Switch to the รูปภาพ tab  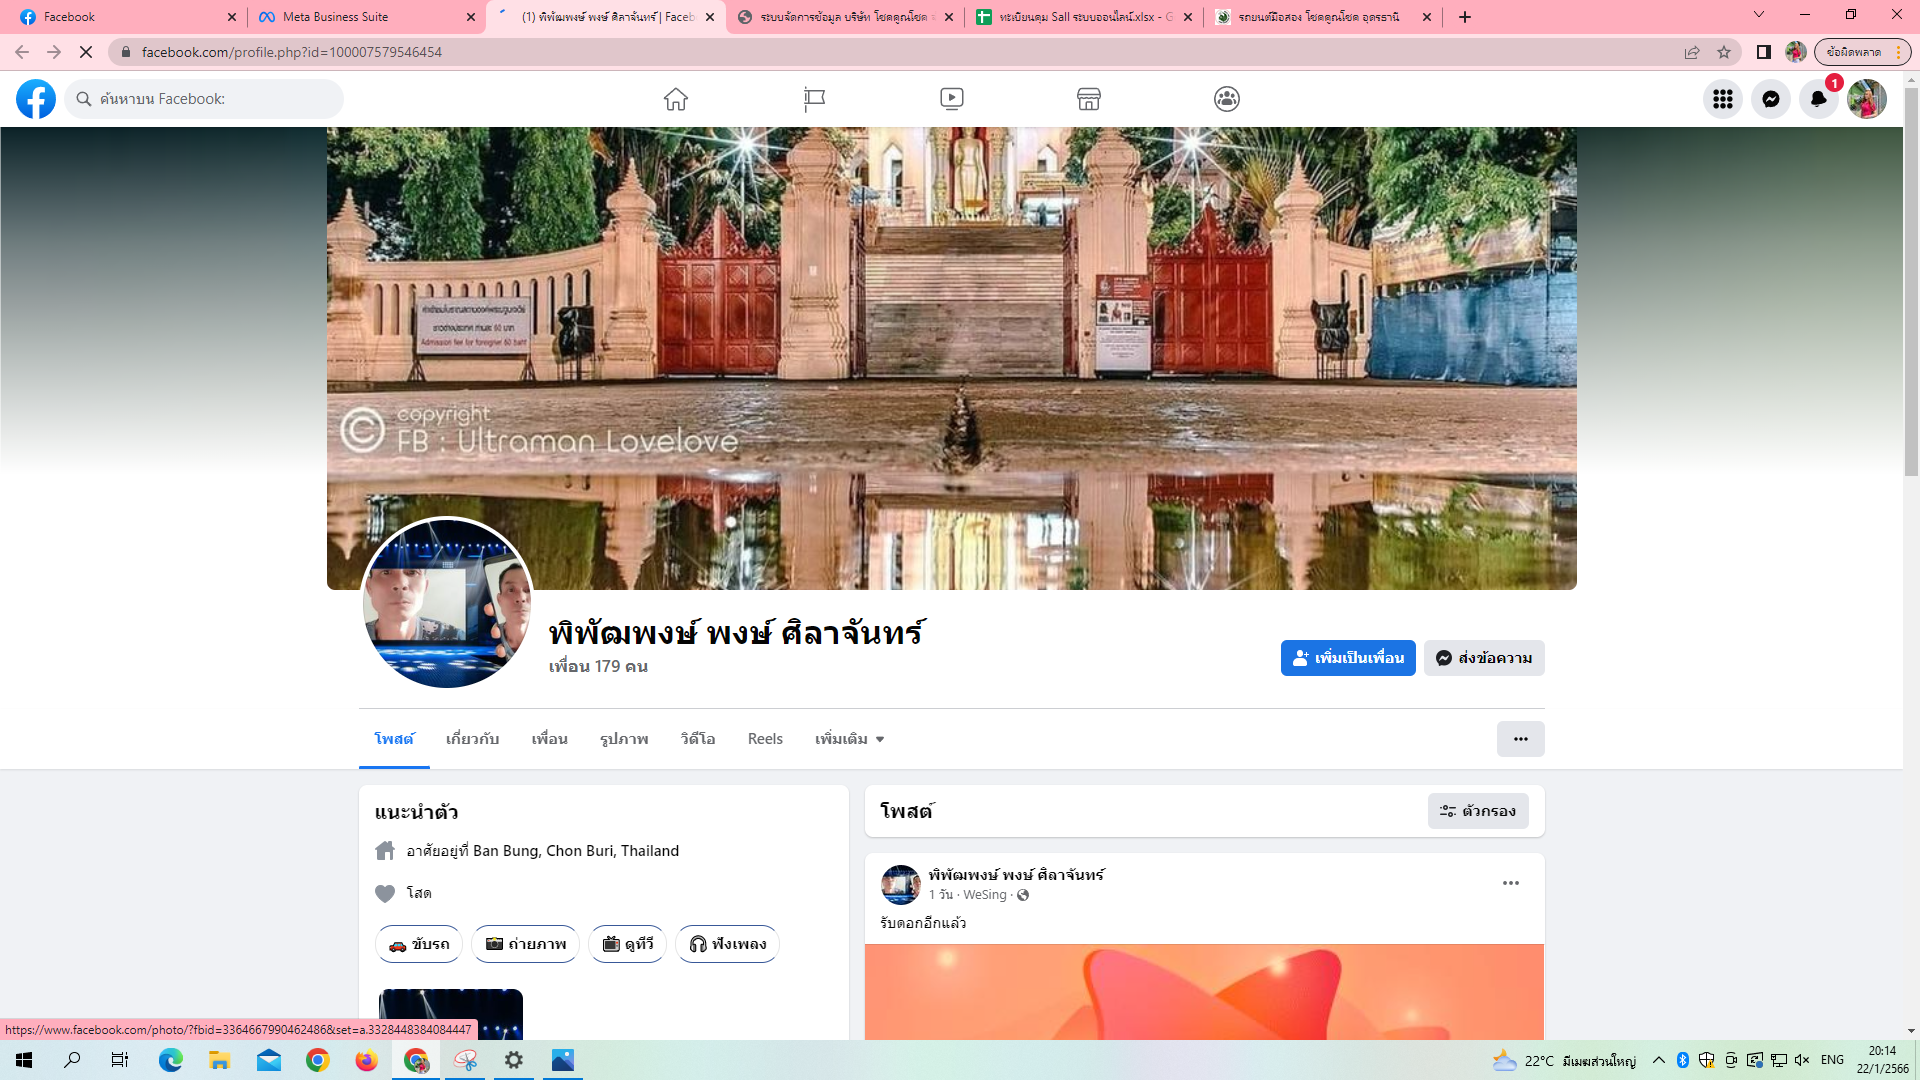[x=624, y=739]
